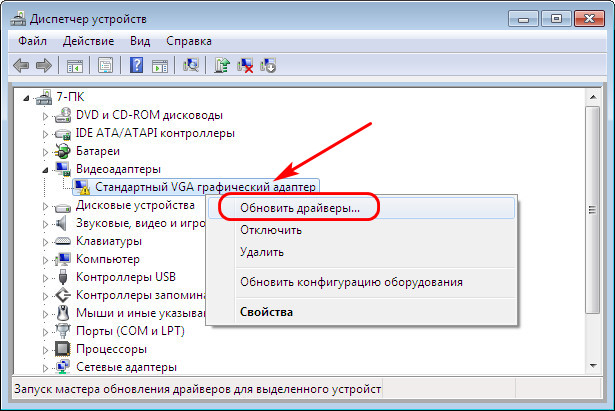Open the Вид menu
Screen dimensions: 615x411
140,41
